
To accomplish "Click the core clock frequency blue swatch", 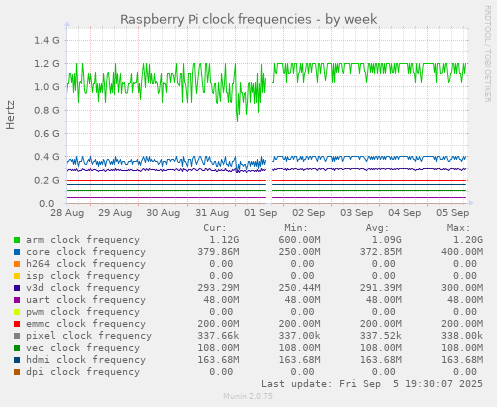I will 17,252.
